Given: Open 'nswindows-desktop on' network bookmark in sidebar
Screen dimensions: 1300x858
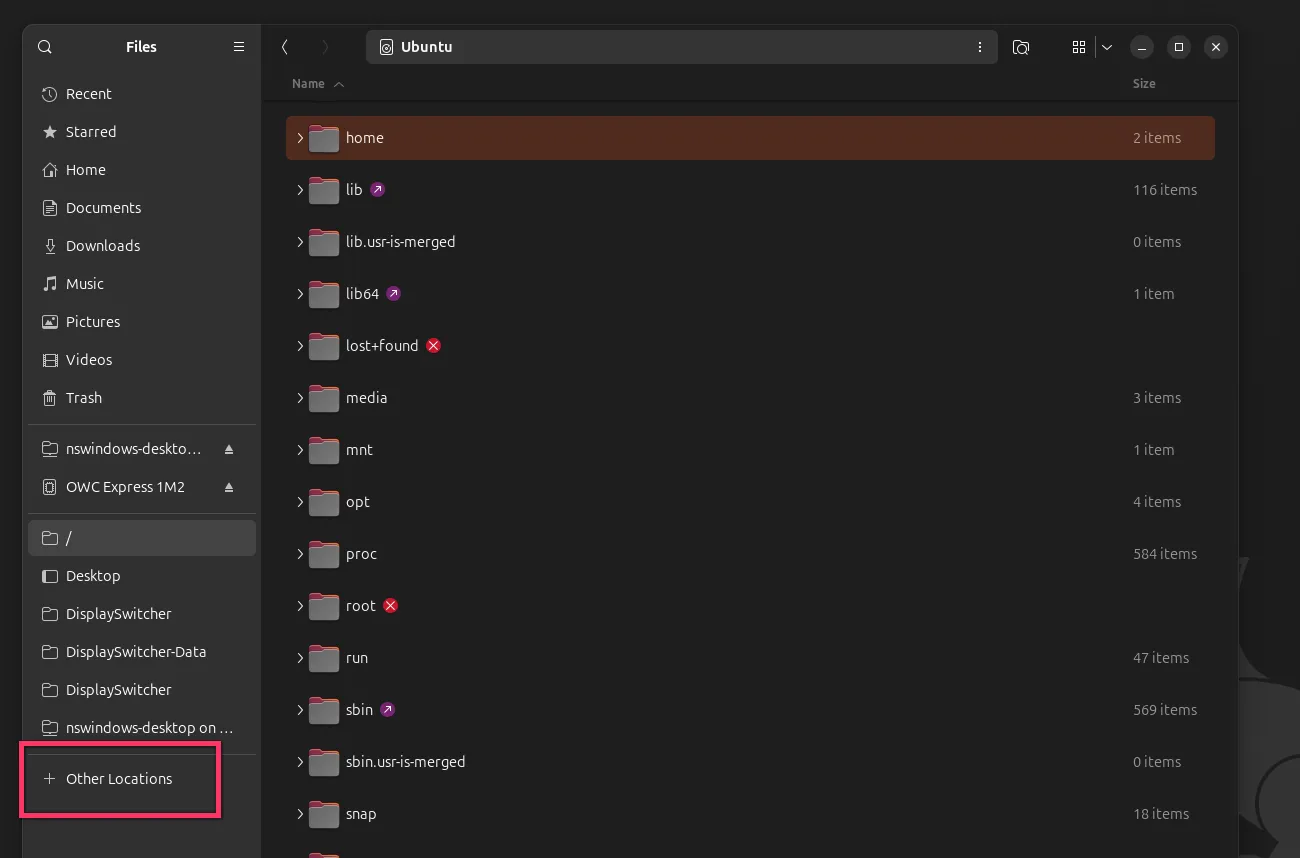Looking at the screenshot, I should 142,728.
